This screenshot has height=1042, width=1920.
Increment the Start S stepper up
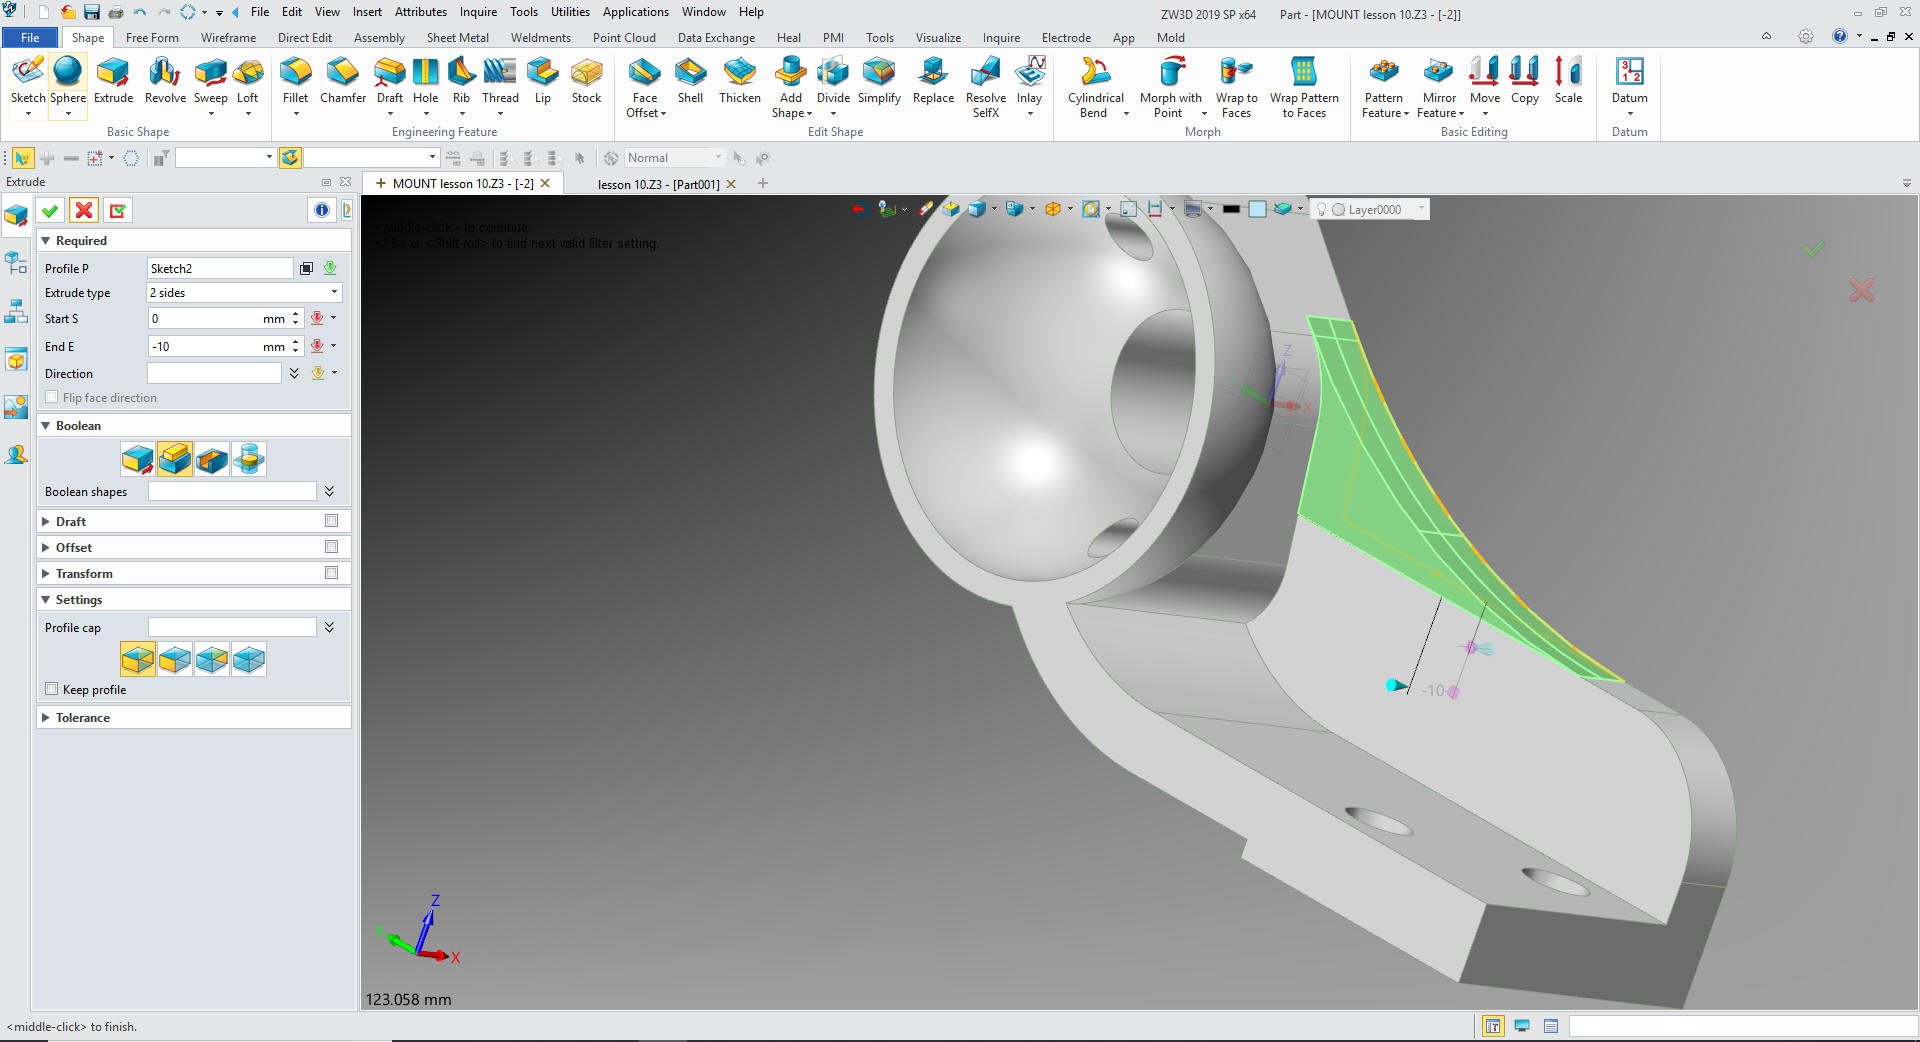coord(296,314)
